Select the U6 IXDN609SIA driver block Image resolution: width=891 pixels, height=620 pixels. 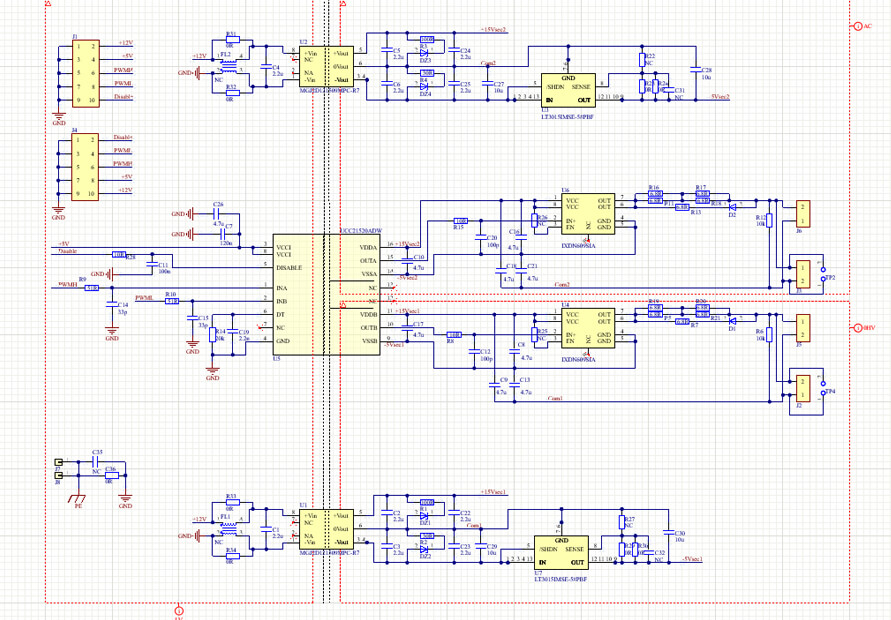(588, 214)
